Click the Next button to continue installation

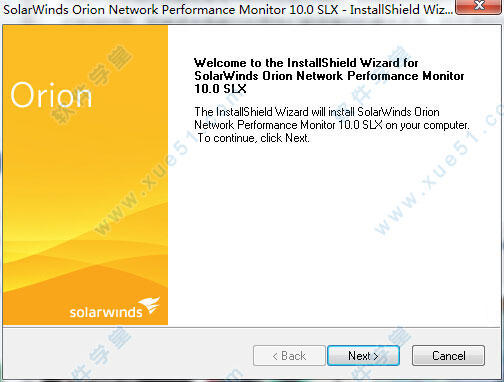pos(363,356)
